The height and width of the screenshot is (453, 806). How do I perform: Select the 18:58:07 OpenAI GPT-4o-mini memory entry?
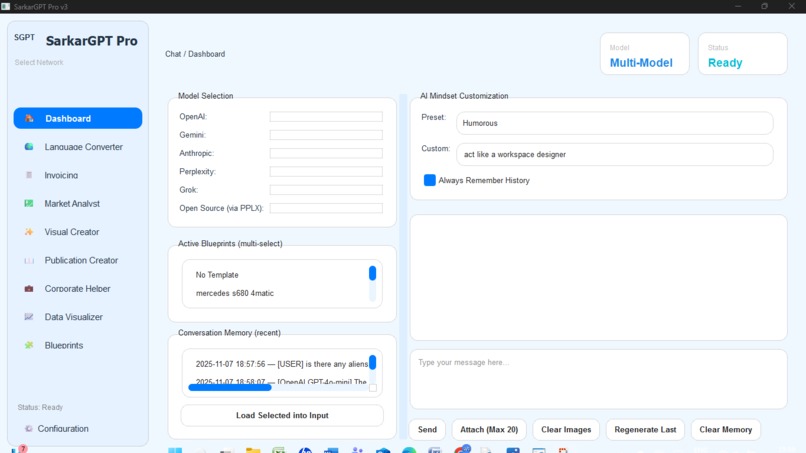(x=278, y=382)
